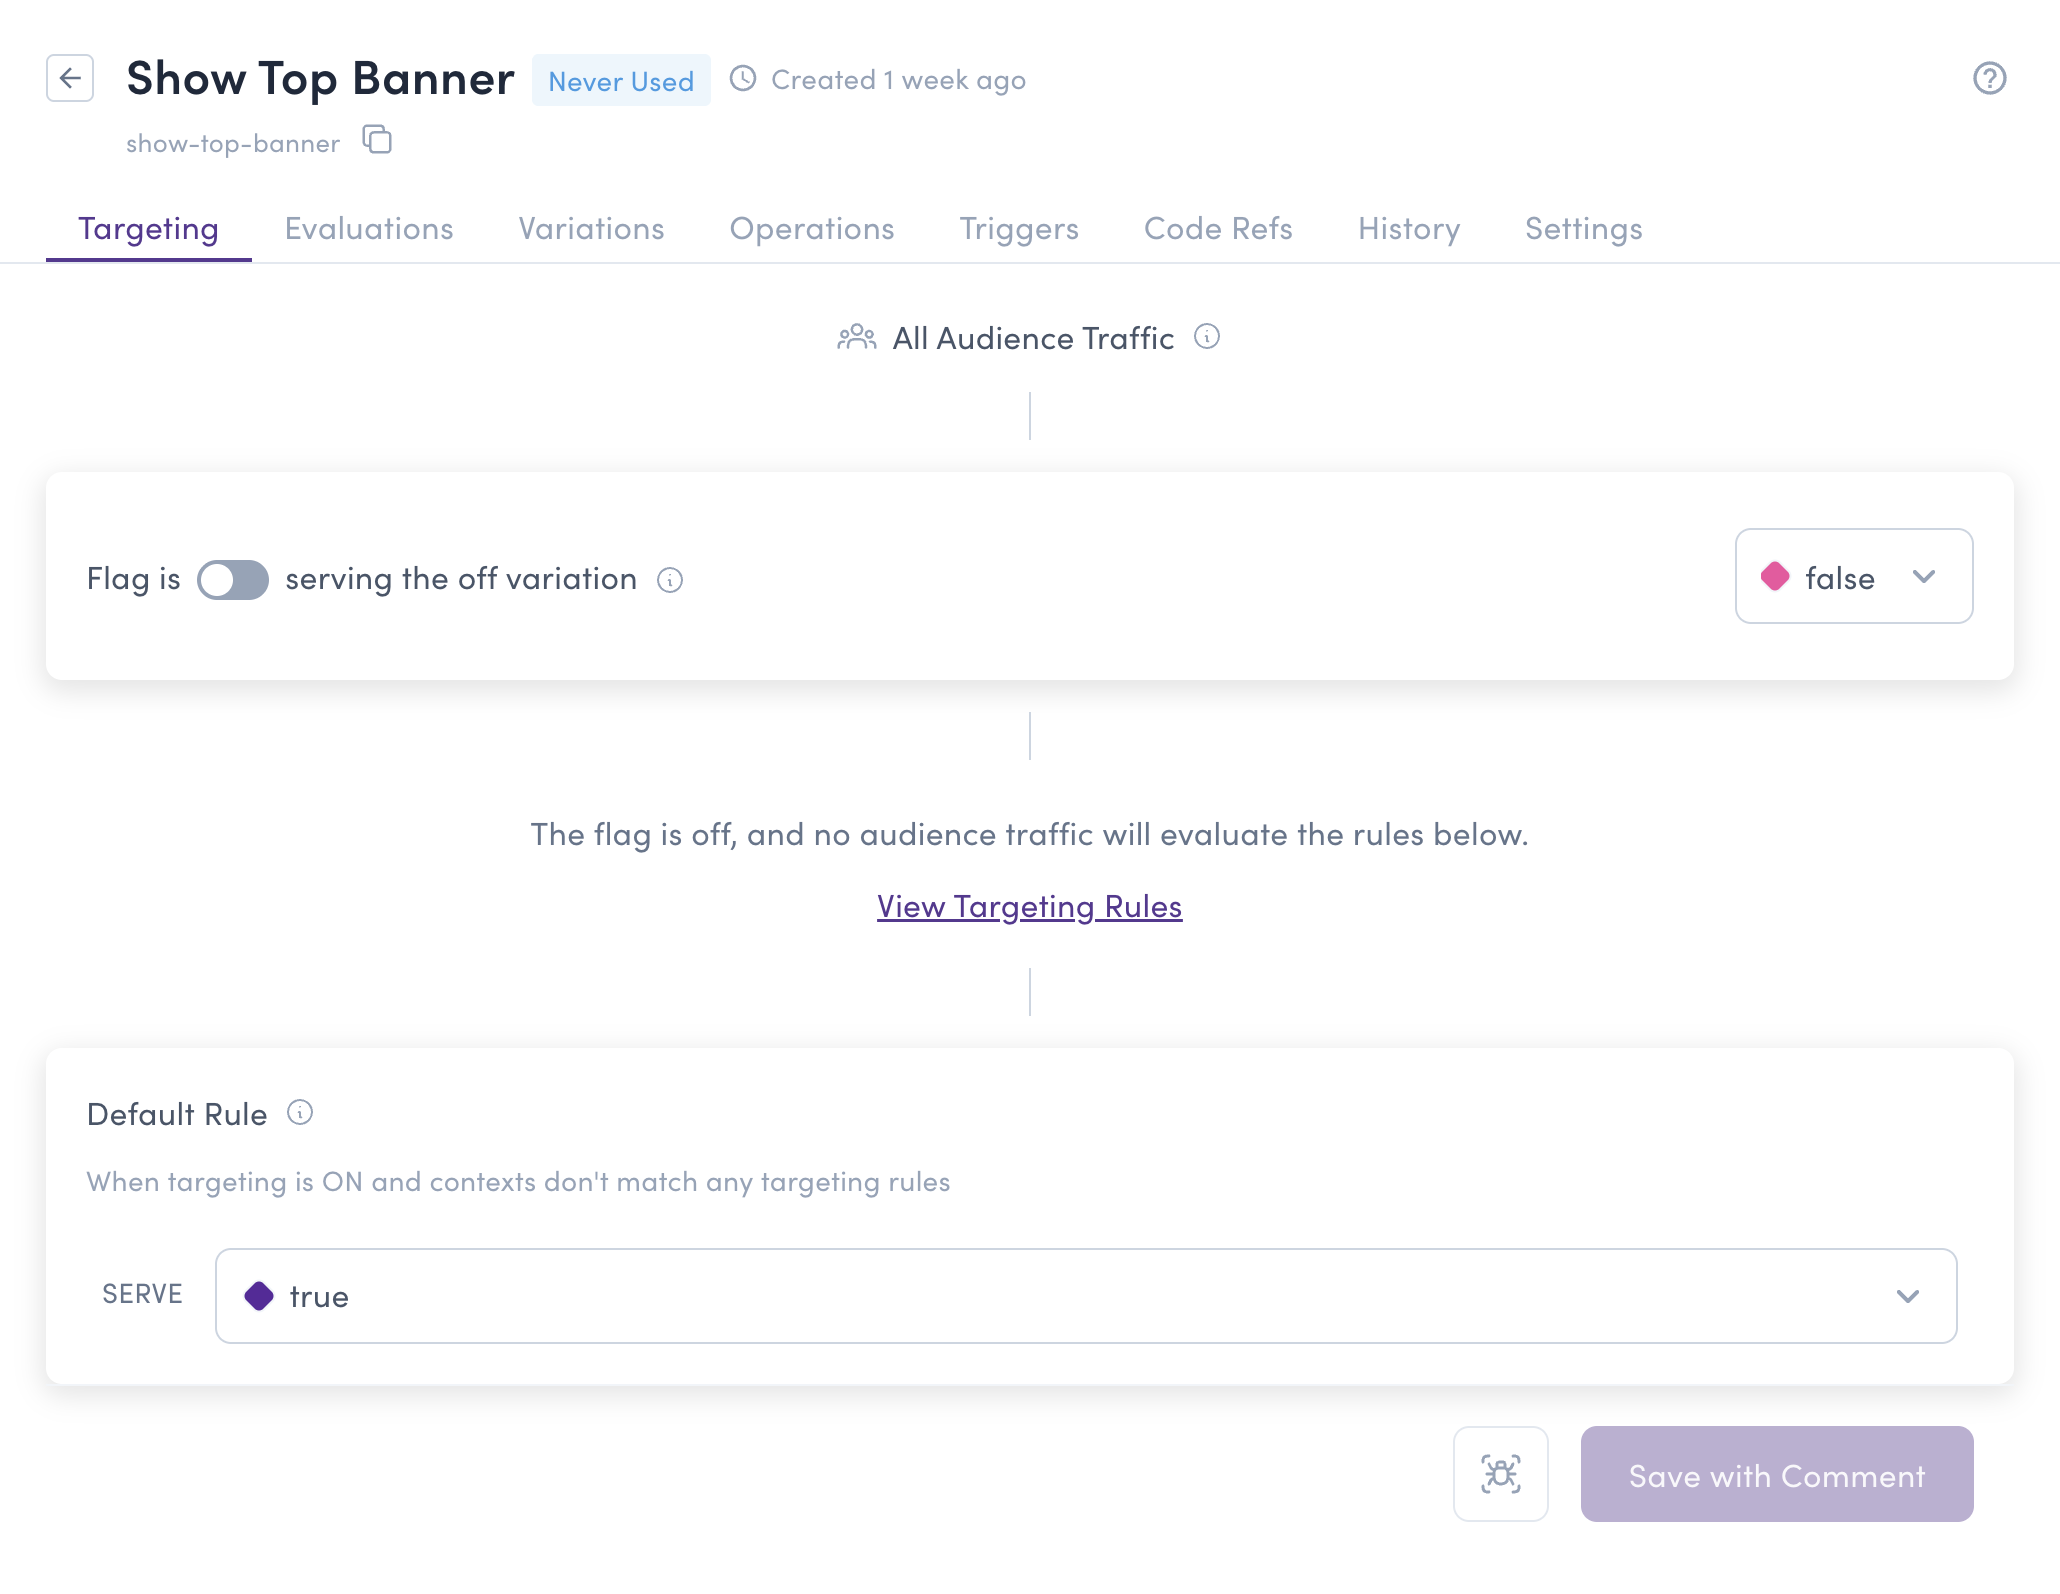The image size is (2060, 1594).
Task: Open the false off variation dropdown
Action: (1853, 577)
